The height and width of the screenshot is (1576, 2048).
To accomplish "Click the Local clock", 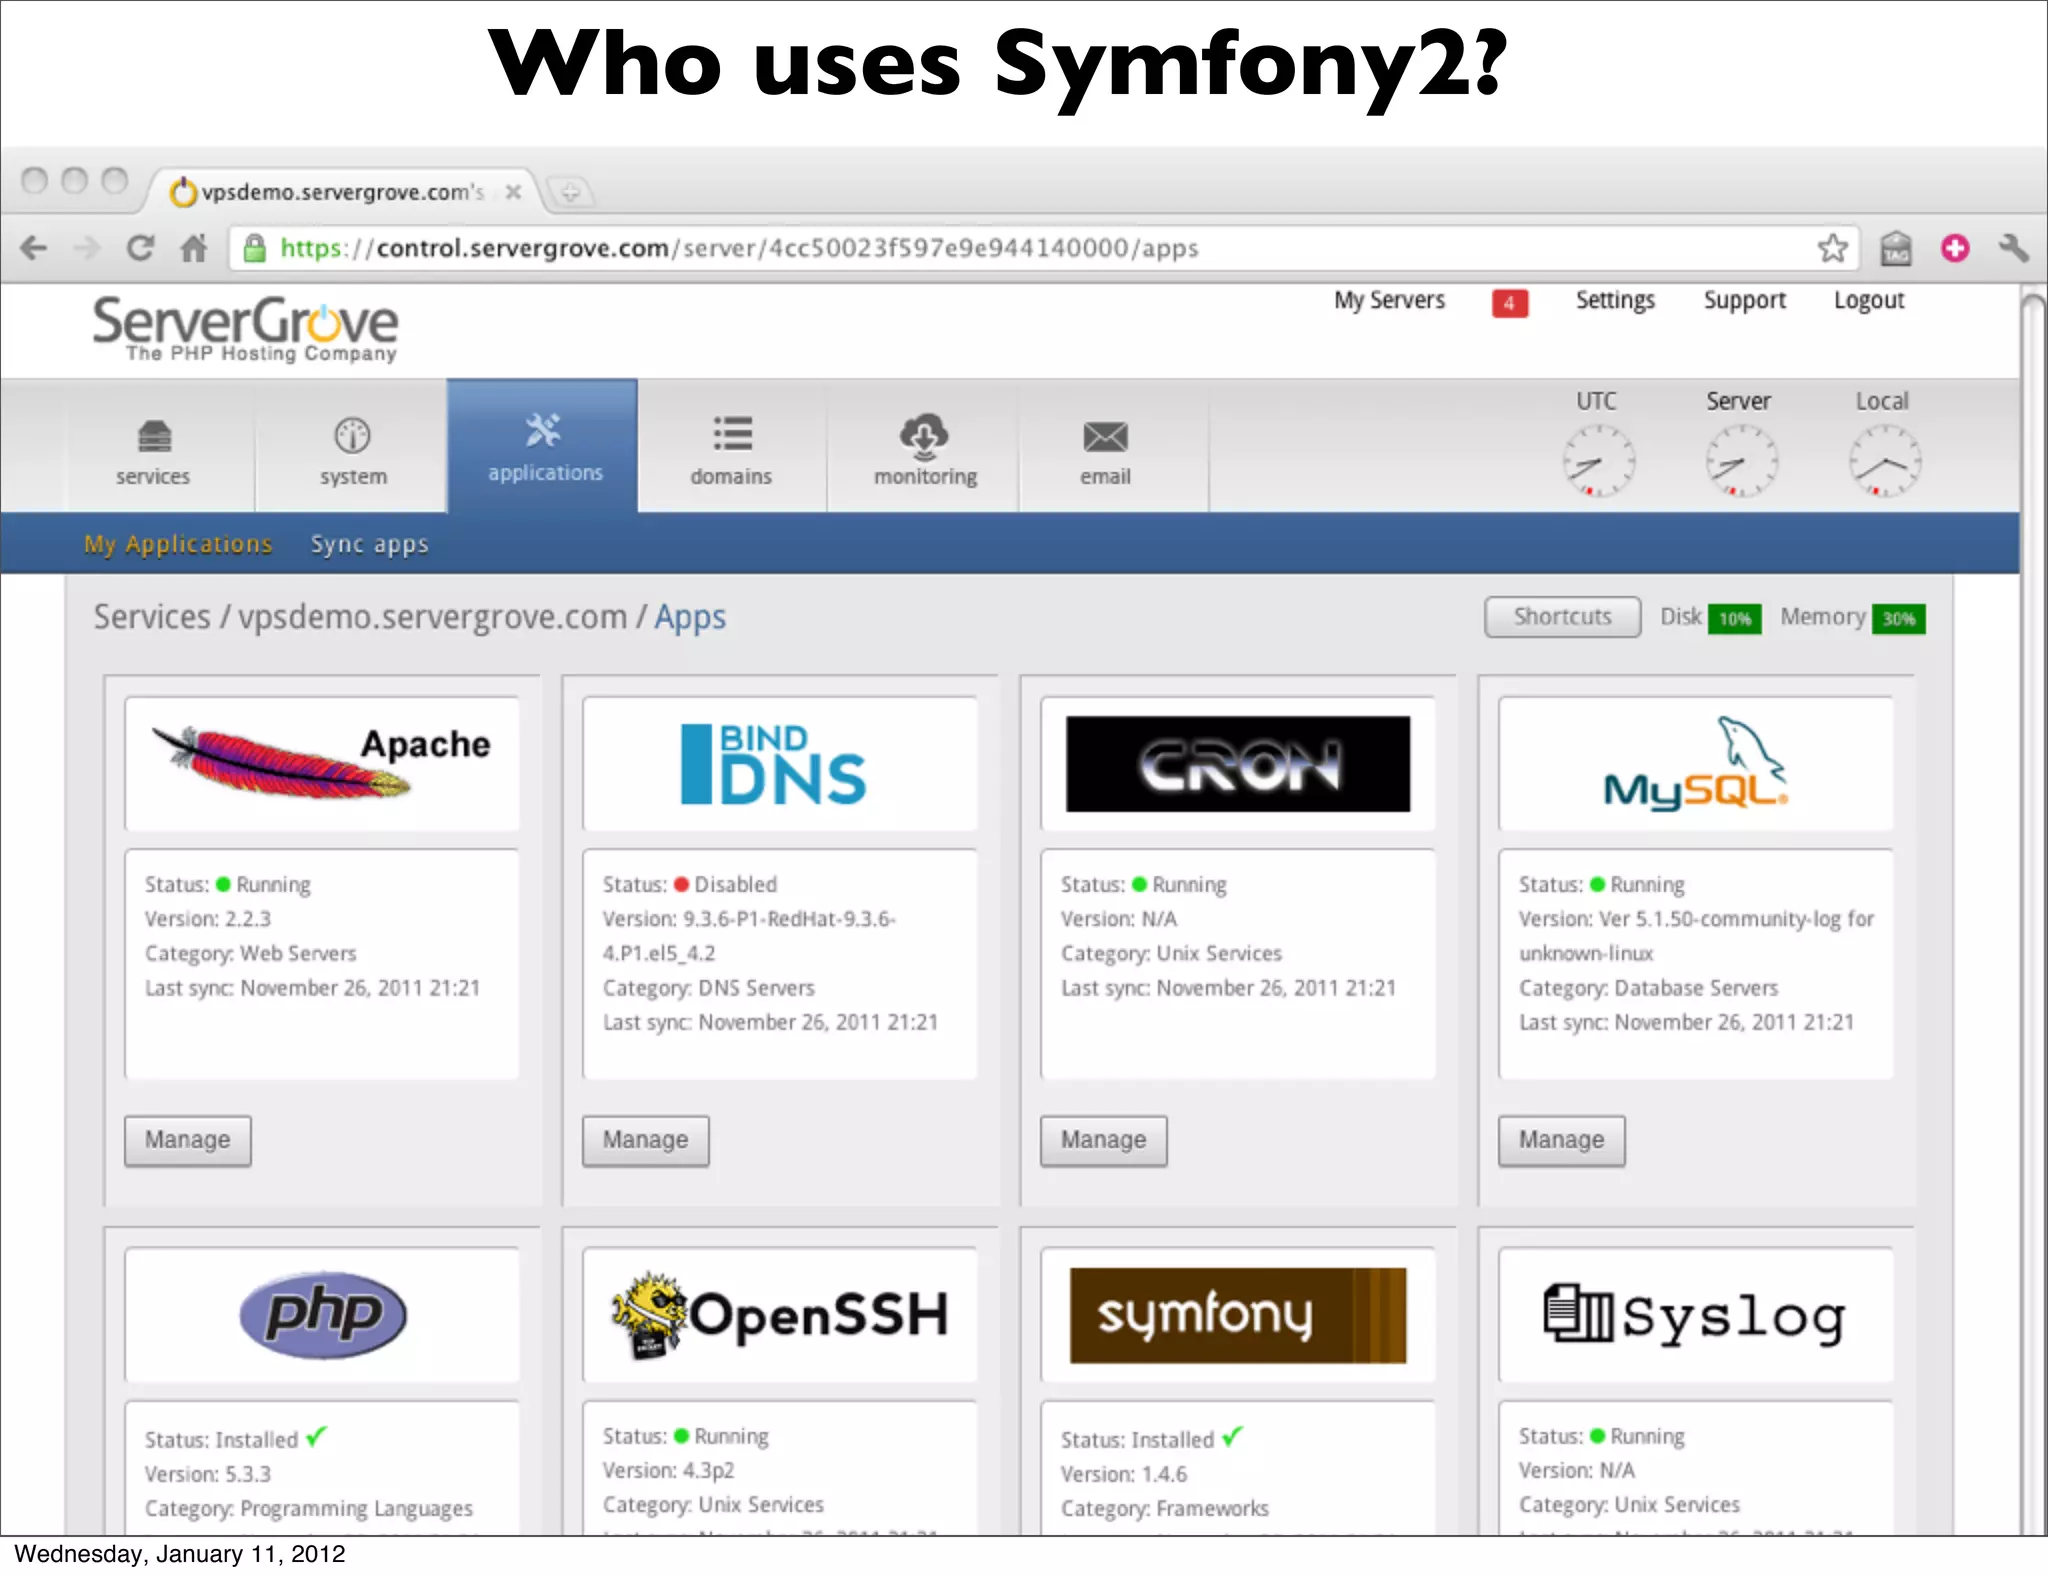I will [x=1884, y=461].
